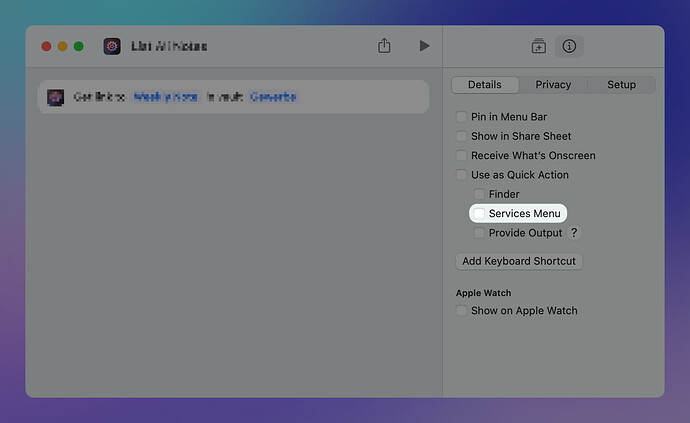
Task: Run the shortcut with the play button
Action: [x=424, y=46]
